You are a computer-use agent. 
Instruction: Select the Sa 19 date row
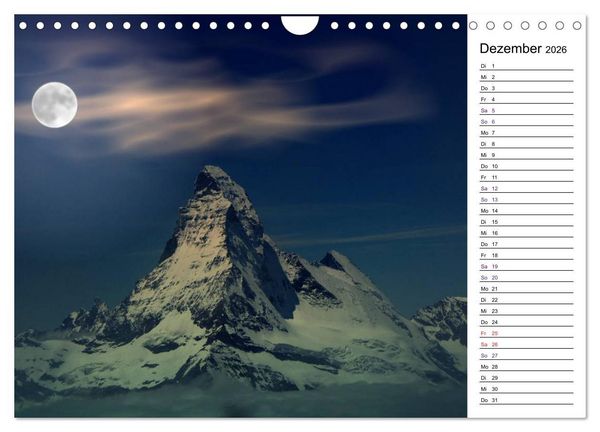click(527, 266)
